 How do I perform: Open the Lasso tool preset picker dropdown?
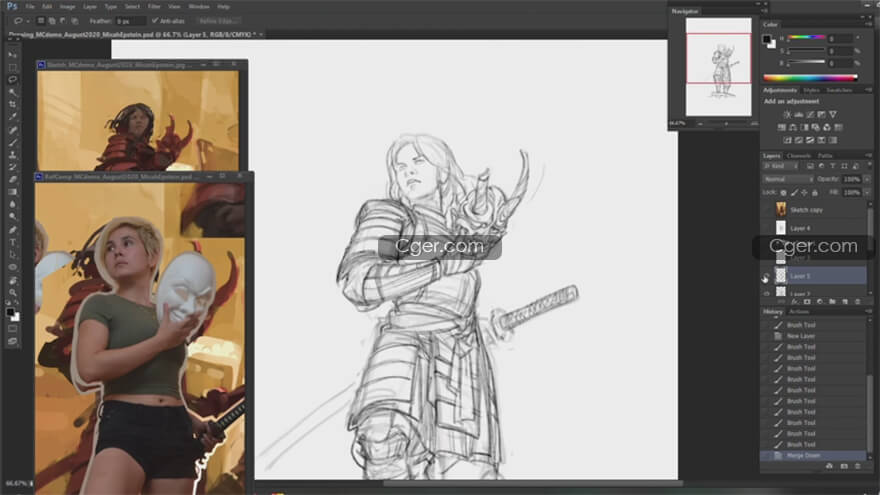click(x=28, y=21)
